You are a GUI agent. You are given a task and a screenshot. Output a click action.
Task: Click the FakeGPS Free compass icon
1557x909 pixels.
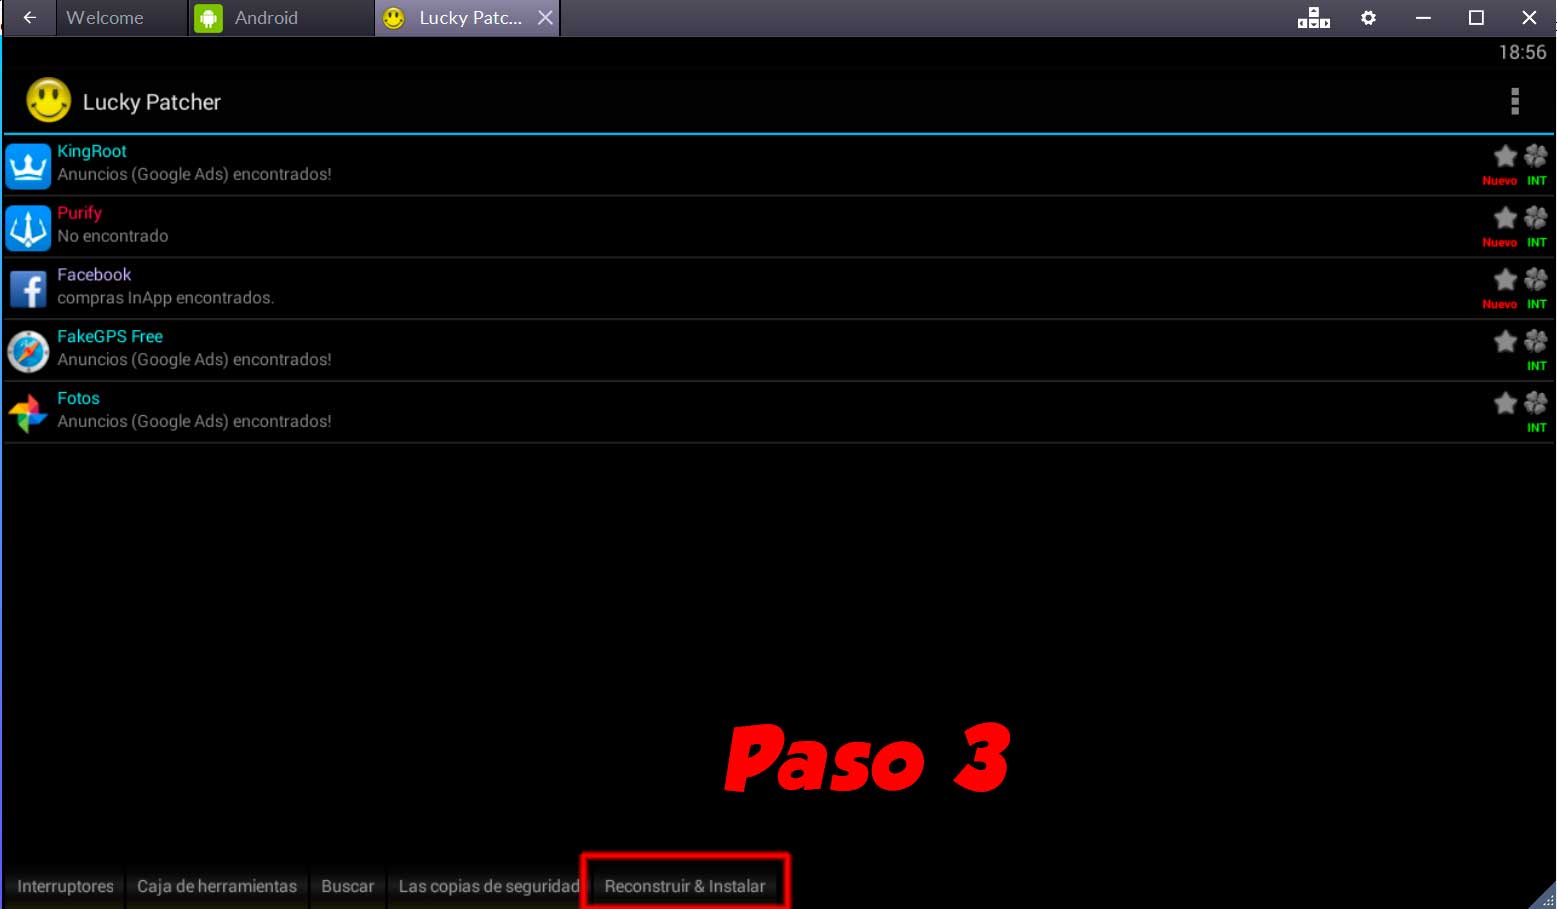pyautogui.click(x=28, y=352)
